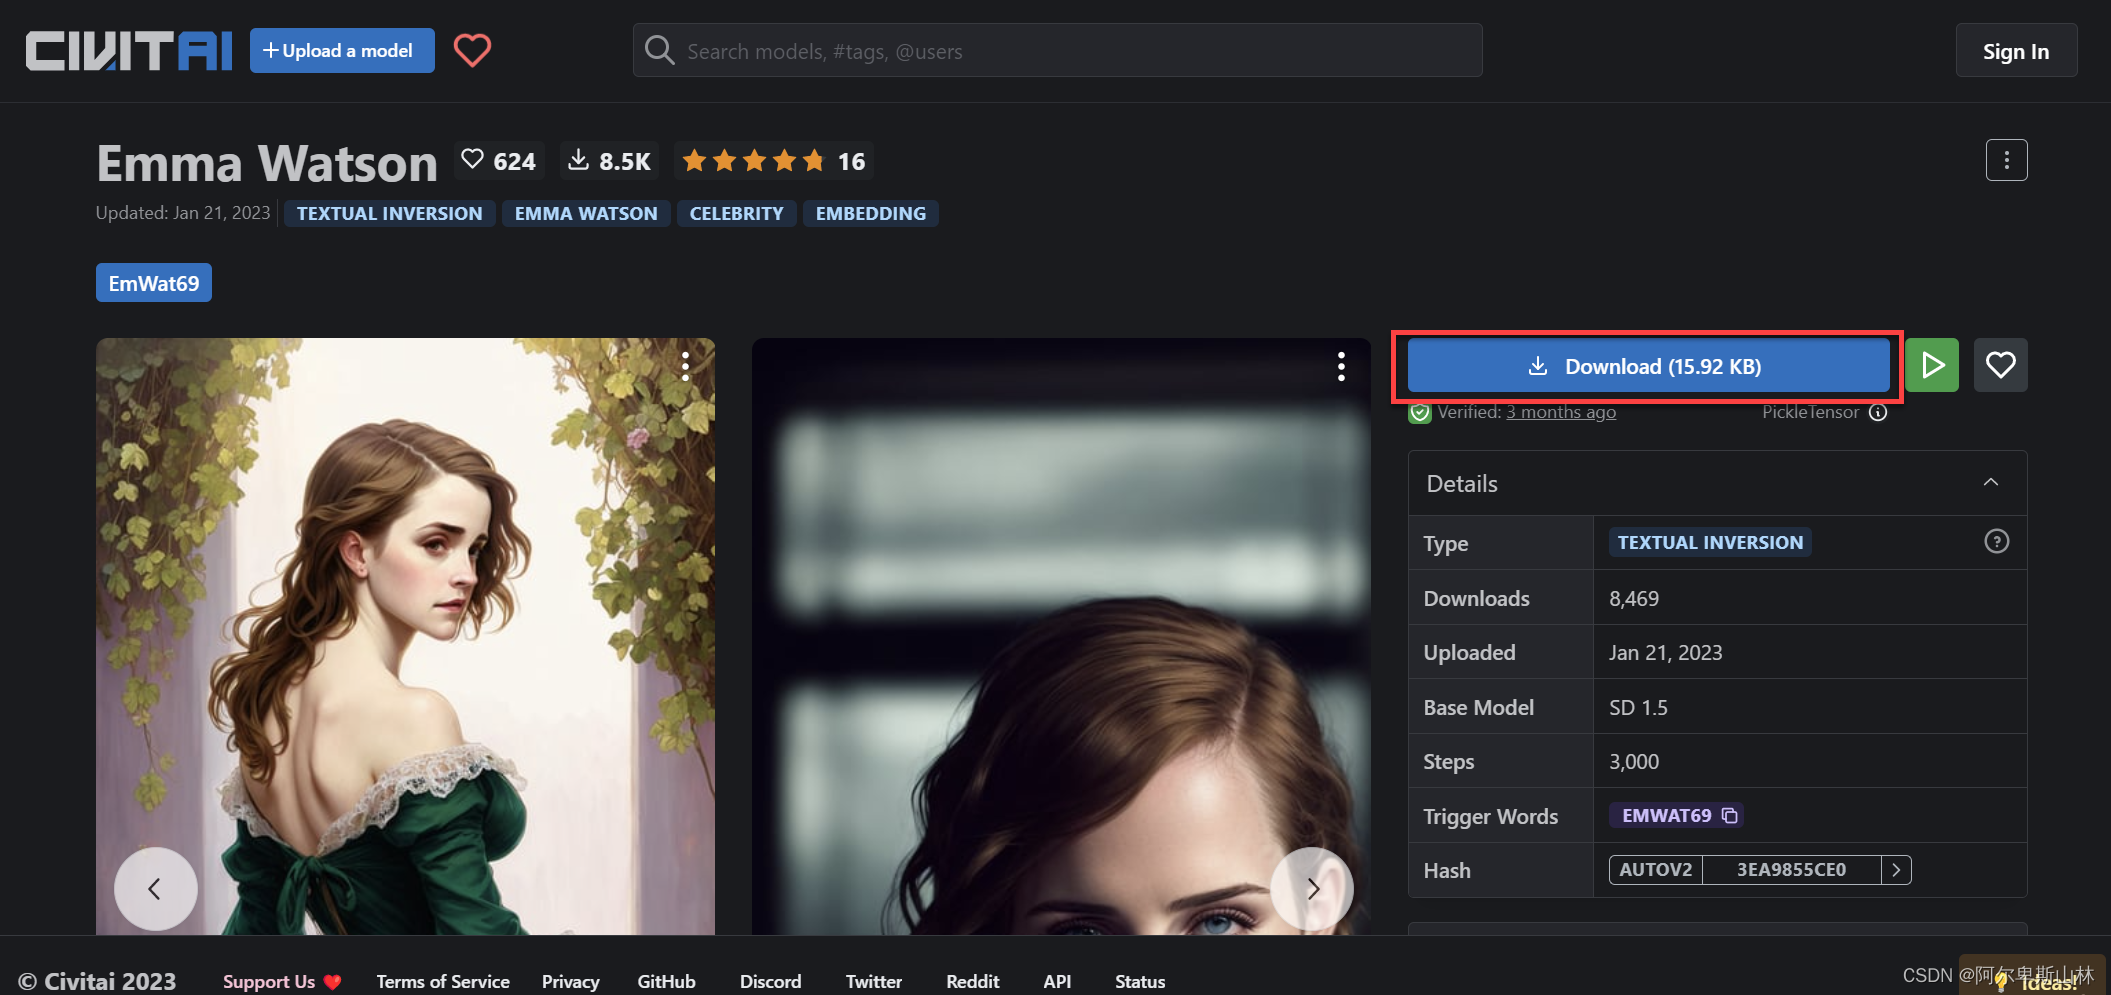Select the Updated: Jan 21, 2023 text
The height and width of the screenshot is (995, 2111).
tap(183, 213)
